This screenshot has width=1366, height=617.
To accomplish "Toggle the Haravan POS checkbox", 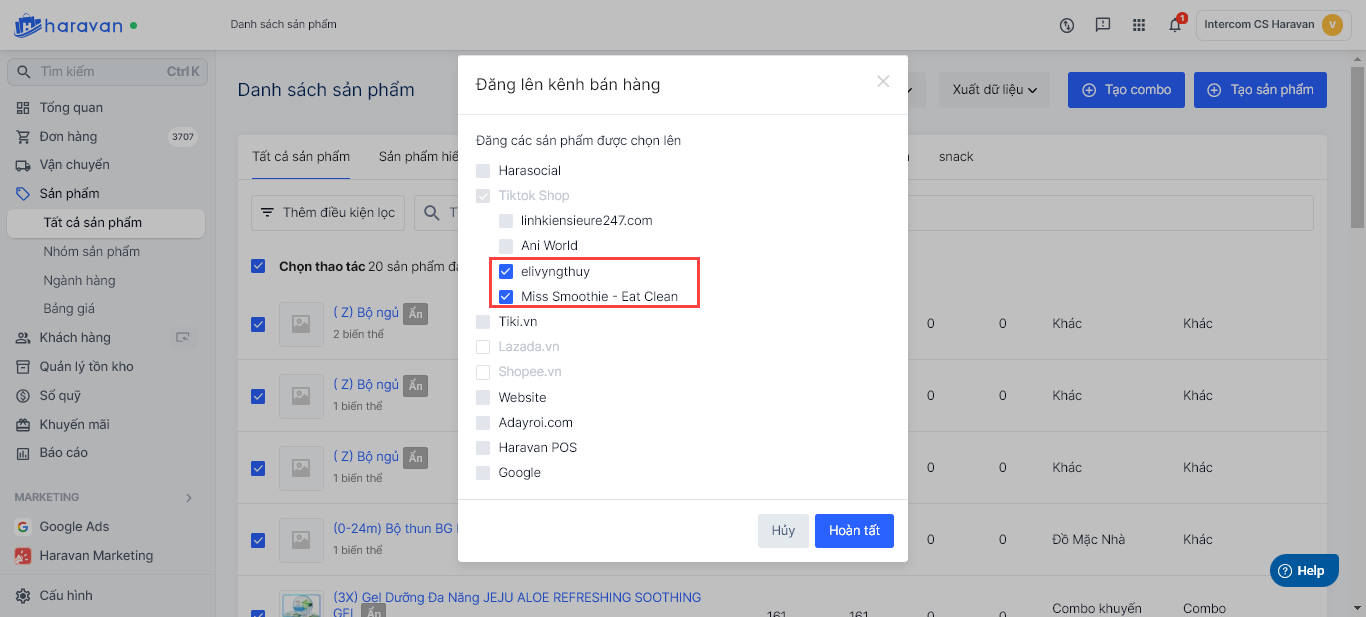I will [483, 448].
